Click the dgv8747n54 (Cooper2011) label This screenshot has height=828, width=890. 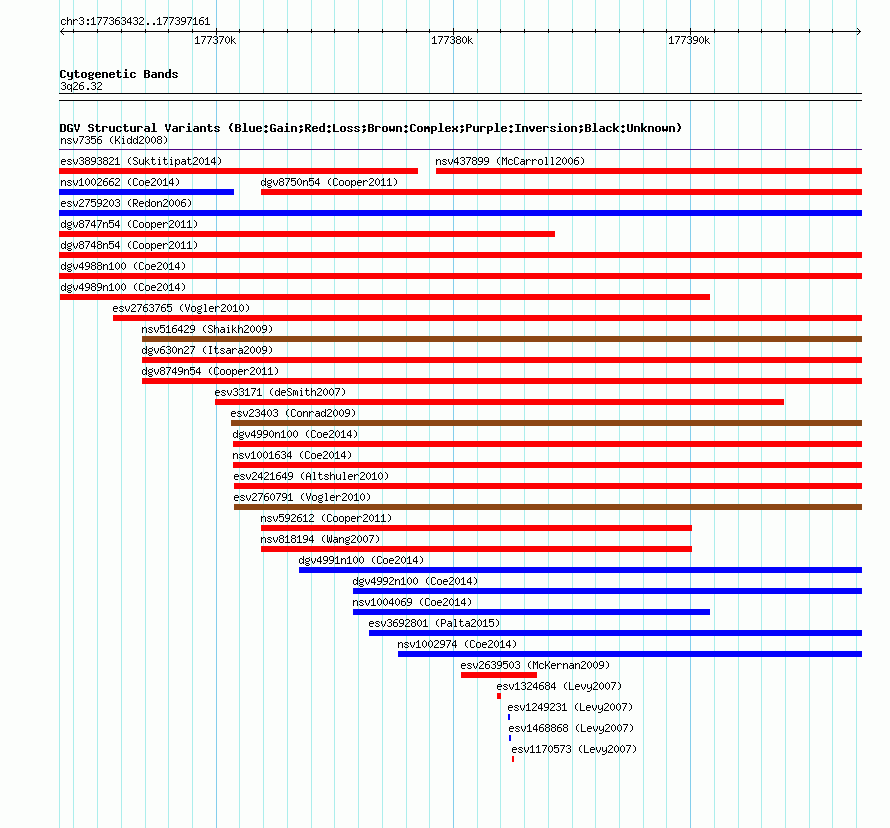(129, 224)
